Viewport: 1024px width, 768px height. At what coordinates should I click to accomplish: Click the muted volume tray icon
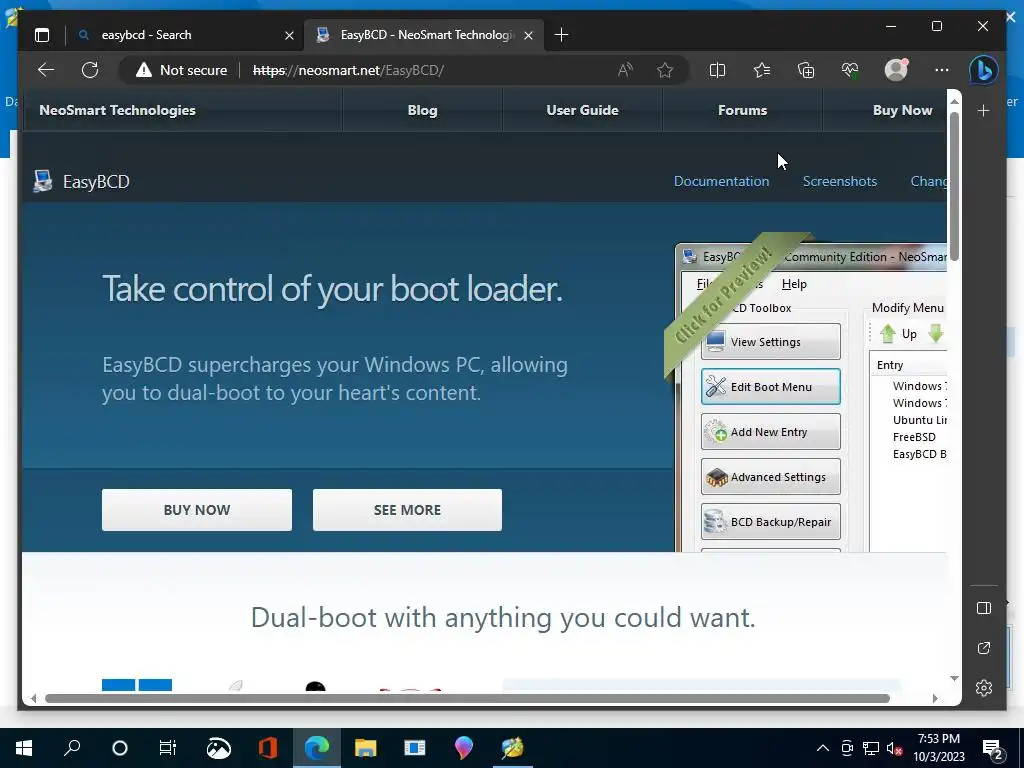894,748
